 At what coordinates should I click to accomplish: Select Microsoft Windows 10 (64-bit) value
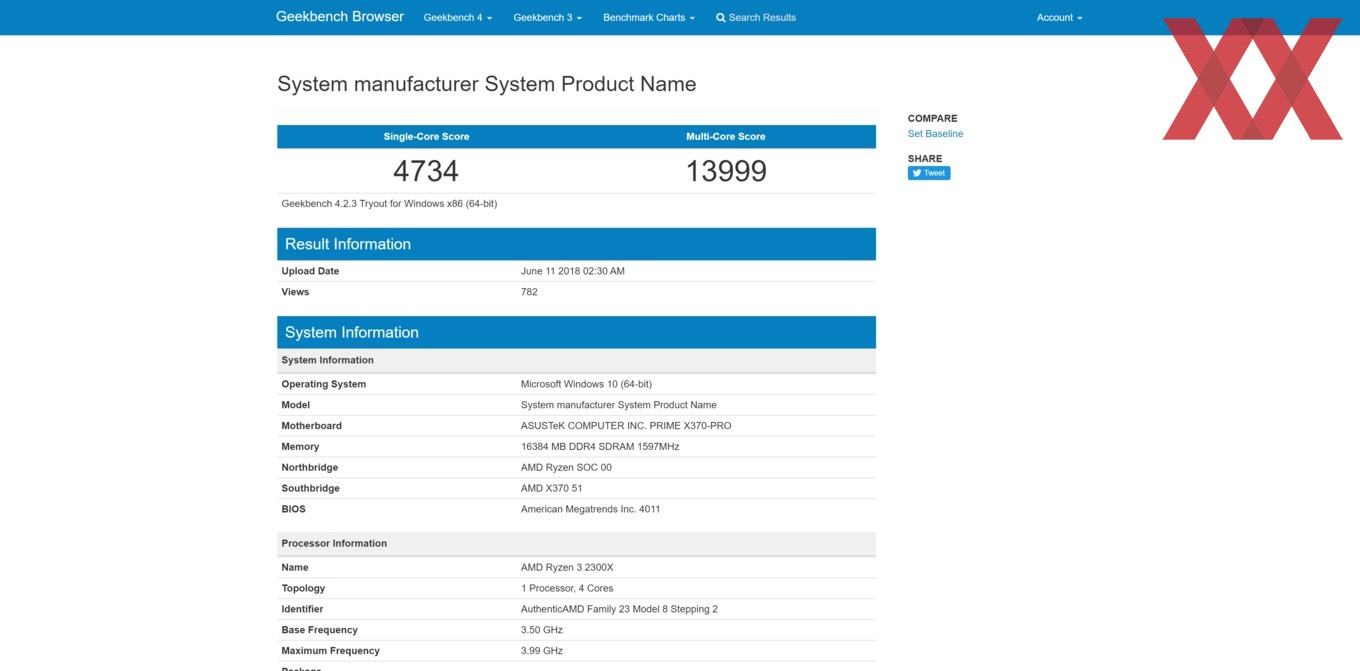[586, 384]
